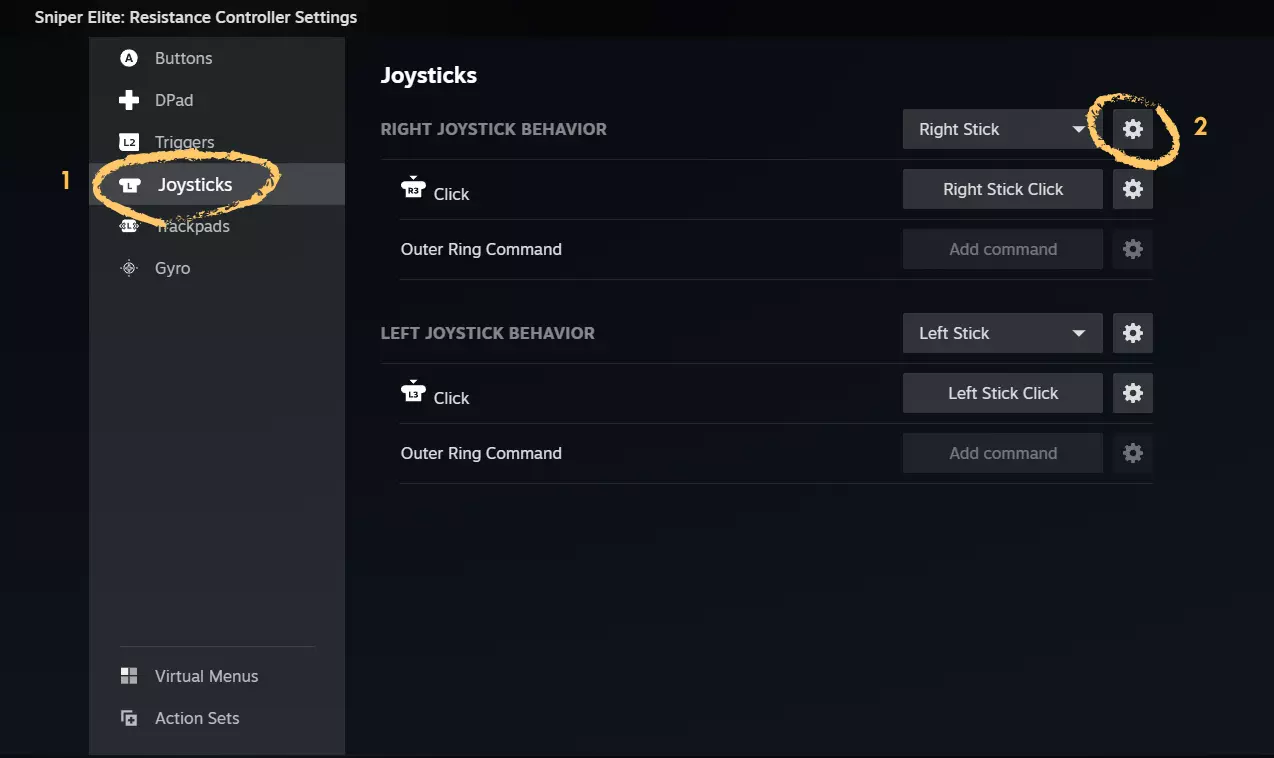Viewport: 1274px width, 758px height.
Task: Go to the Trackpads tab
Action: [x=191, y=227]
